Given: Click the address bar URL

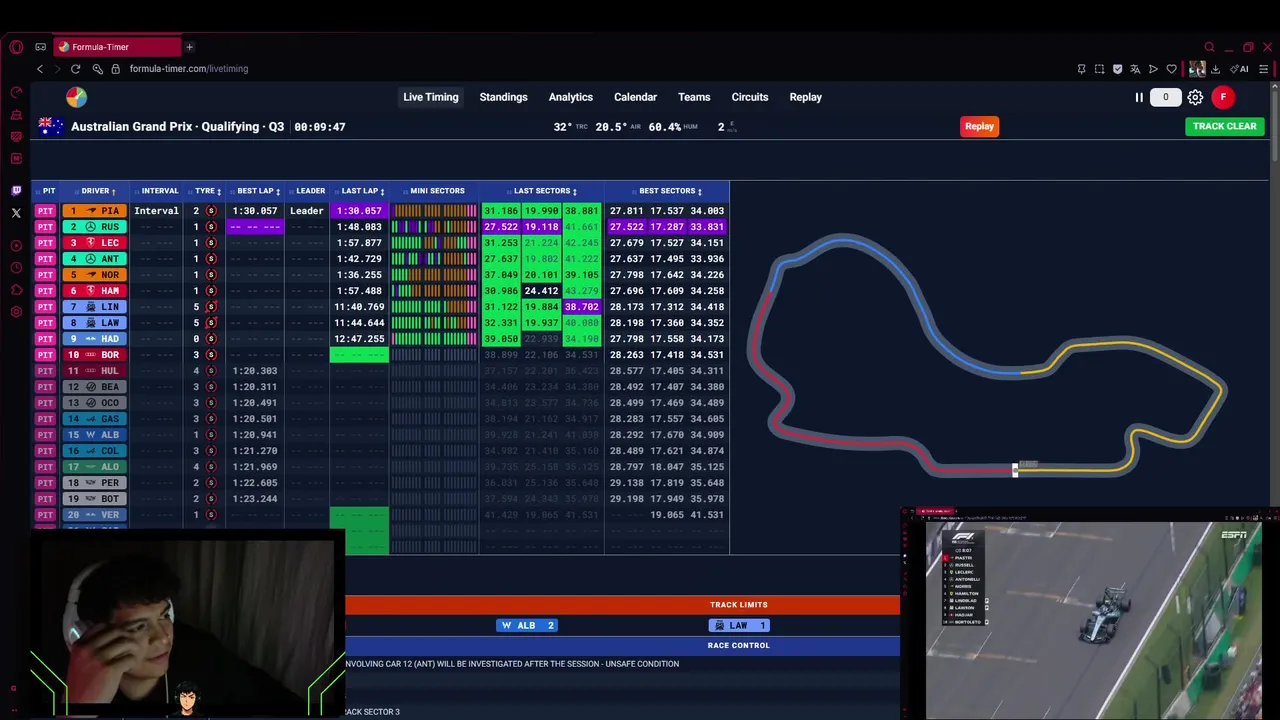Looking at the screenshot, I should point(189,69).
